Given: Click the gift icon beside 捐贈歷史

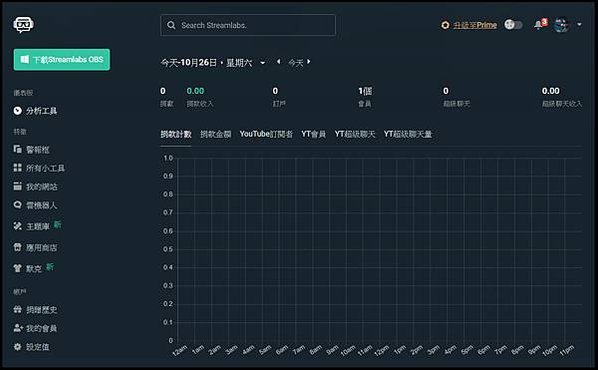Looking at the screenshot, I should pos(18,309).
